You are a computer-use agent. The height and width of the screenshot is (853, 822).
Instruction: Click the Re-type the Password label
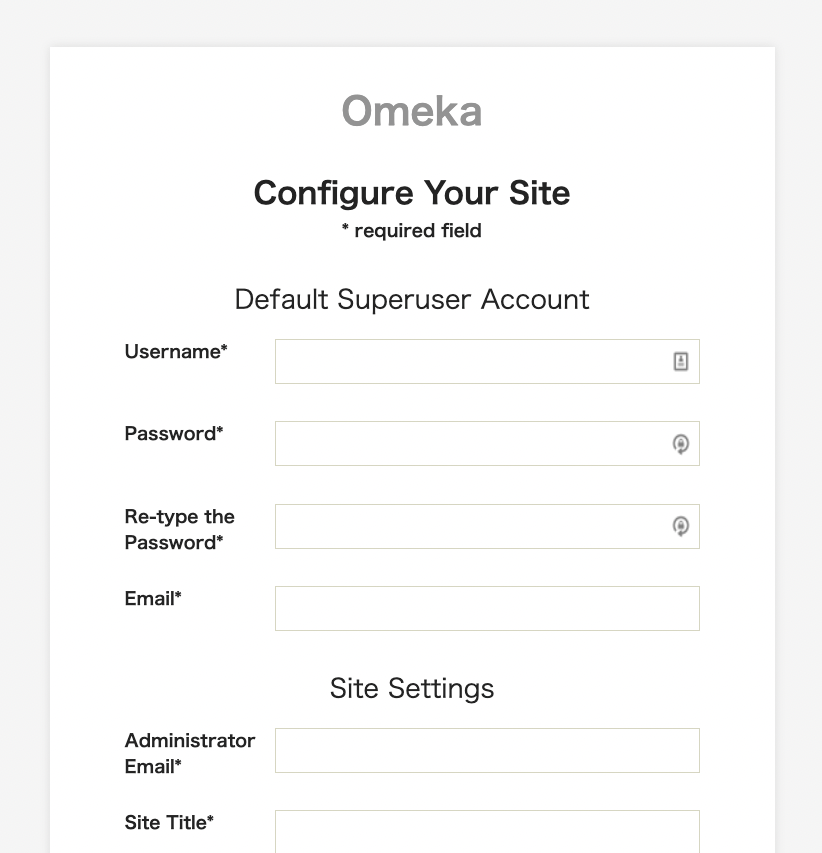click(x=179, y=529)
